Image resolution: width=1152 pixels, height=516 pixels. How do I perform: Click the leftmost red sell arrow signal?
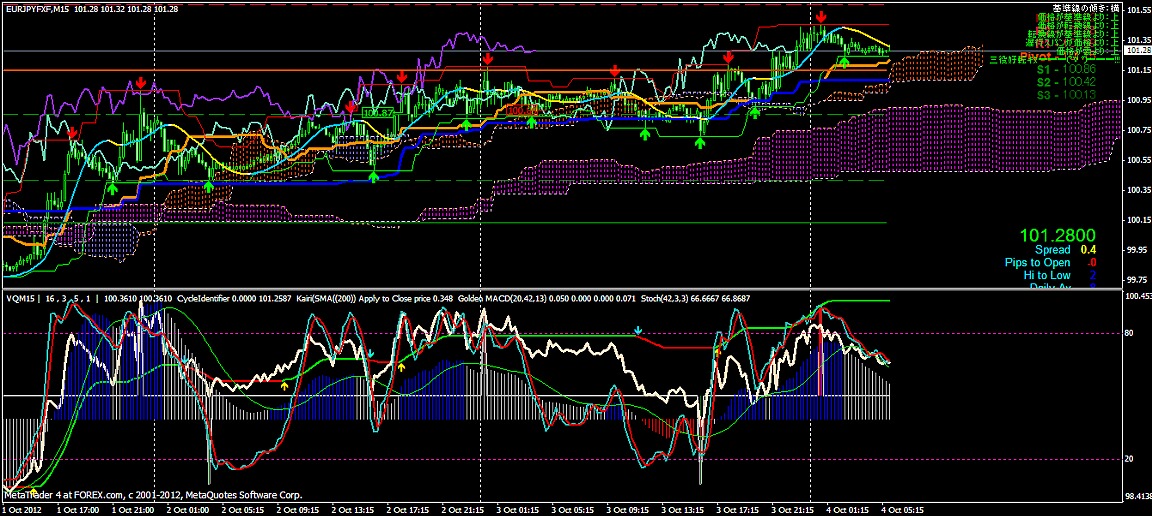73,131
